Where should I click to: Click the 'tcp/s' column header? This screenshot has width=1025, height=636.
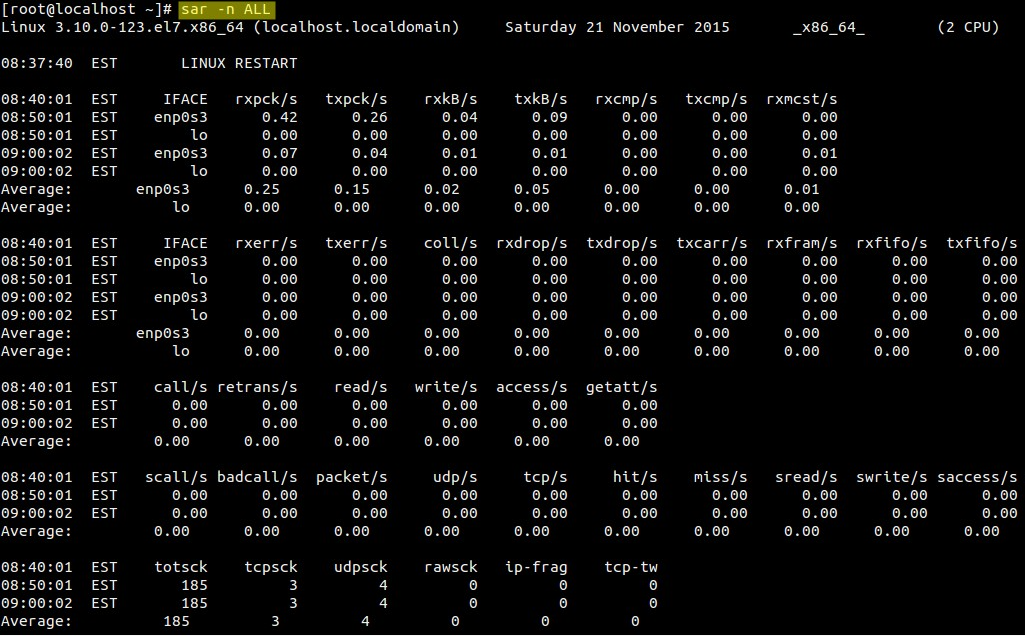pyautogui.click(x=545, y=477)
